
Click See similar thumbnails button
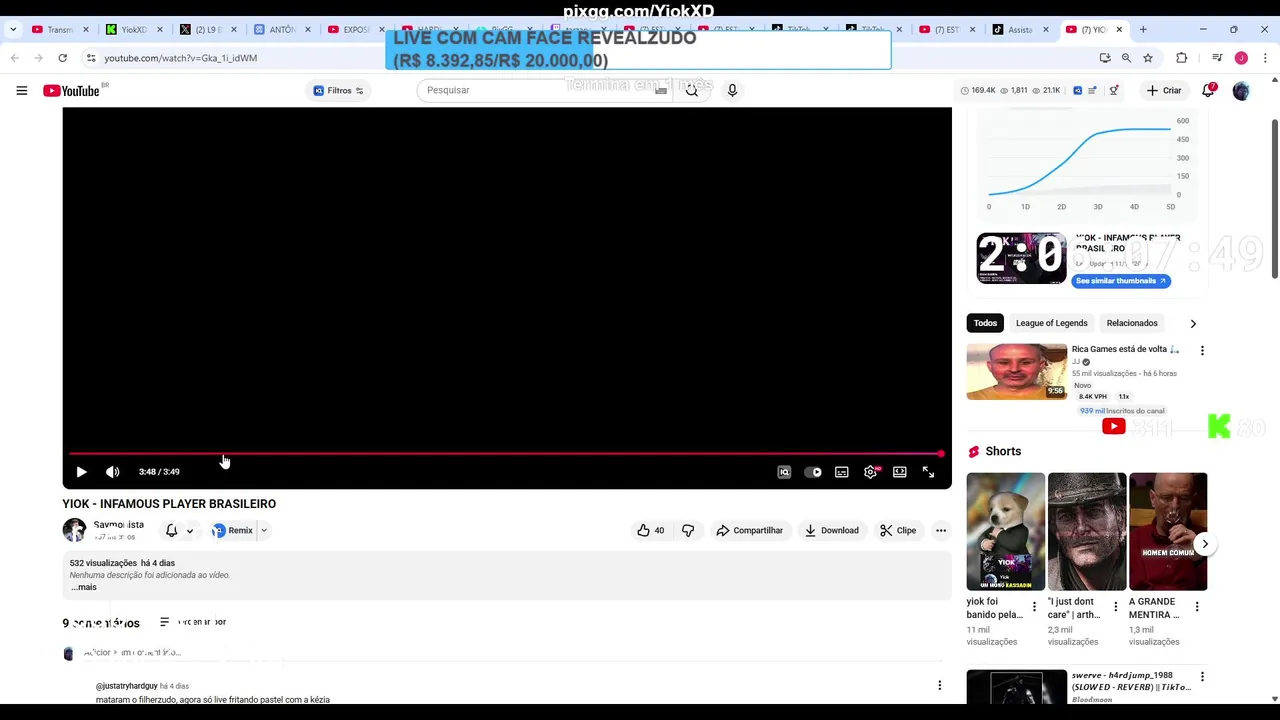click(1120, 281)
